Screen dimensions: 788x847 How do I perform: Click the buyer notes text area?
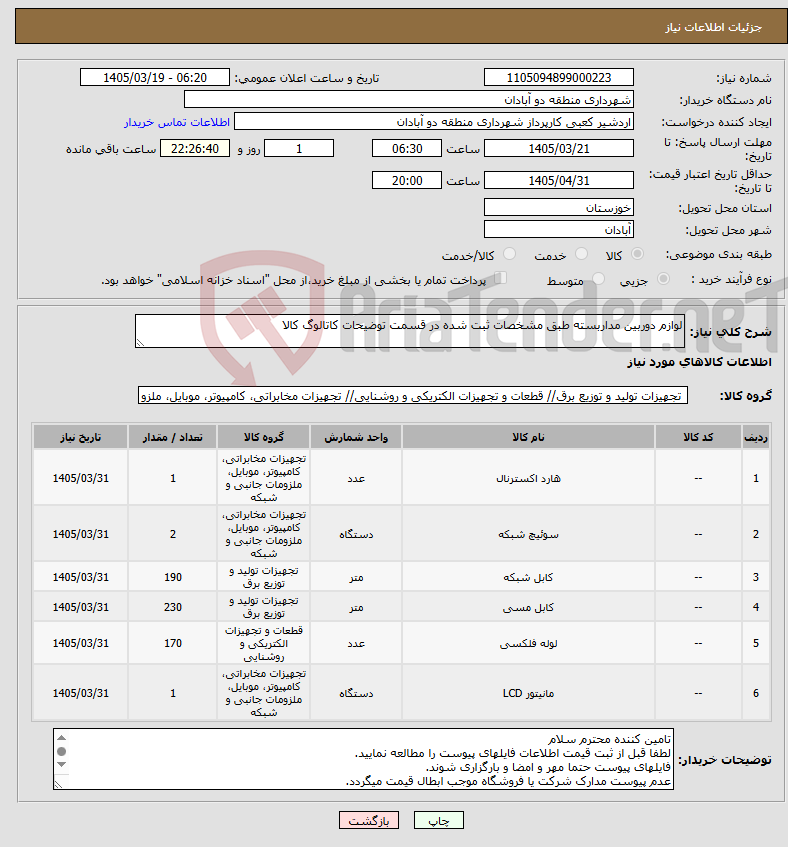363,759
